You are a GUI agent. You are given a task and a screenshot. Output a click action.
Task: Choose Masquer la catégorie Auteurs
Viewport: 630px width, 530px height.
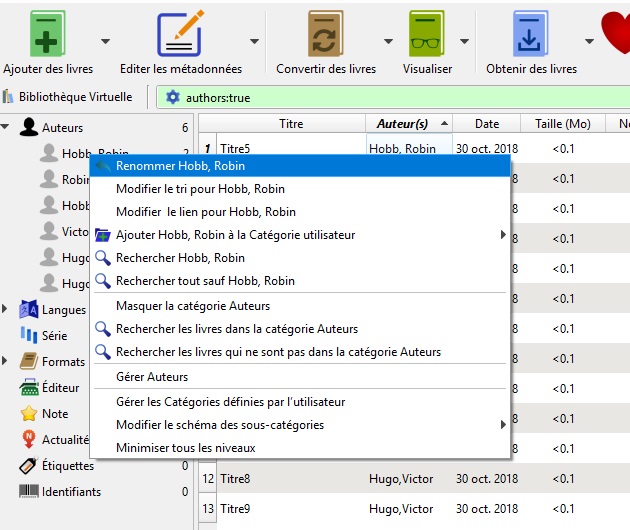[300, 306]
